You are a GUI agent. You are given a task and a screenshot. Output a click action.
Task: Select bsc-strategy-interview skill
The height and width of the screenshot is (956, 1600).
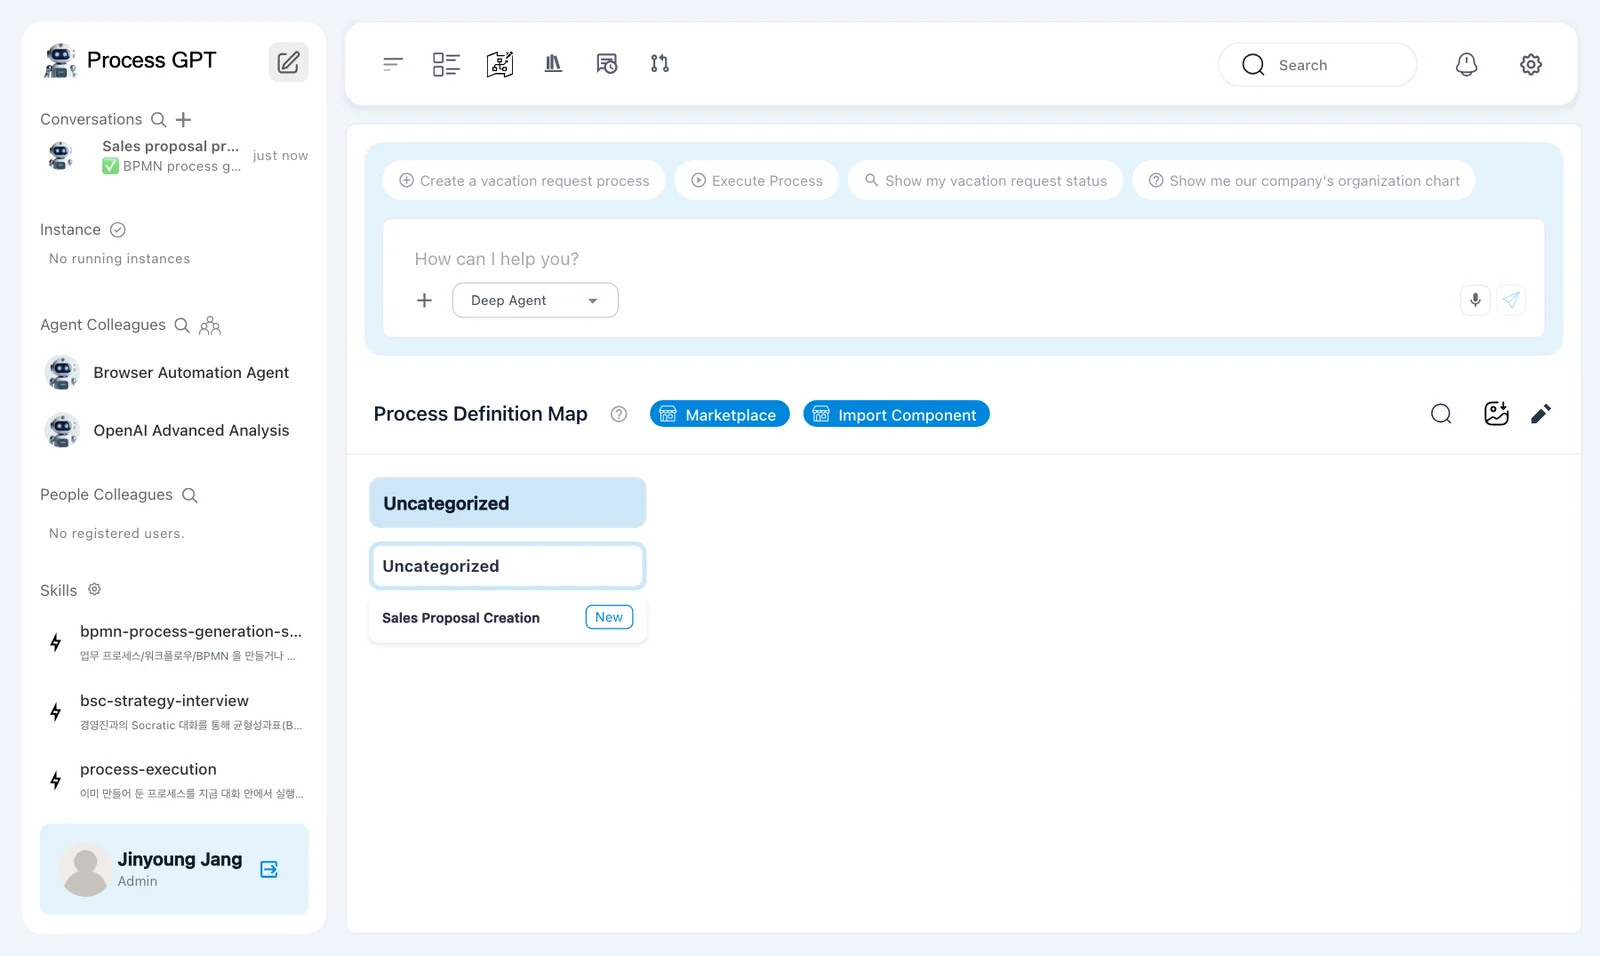(x=175, y=712)
